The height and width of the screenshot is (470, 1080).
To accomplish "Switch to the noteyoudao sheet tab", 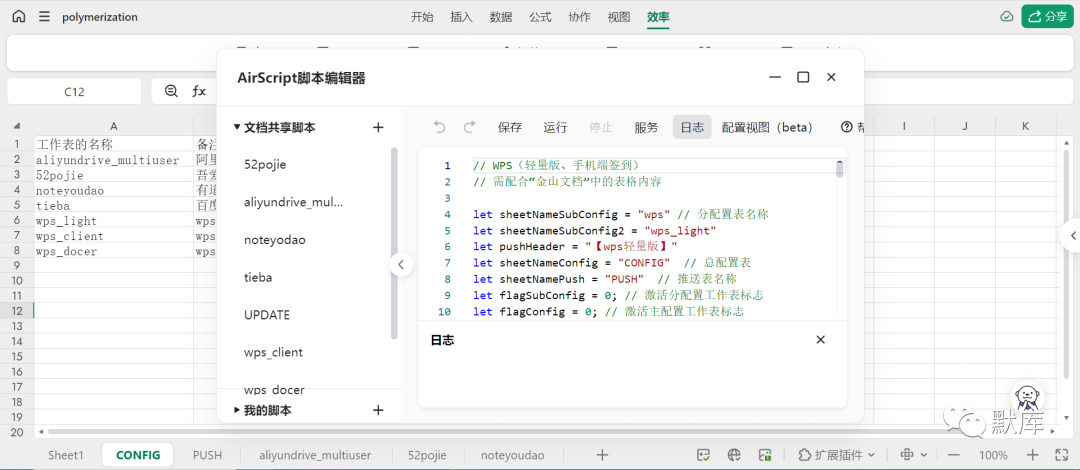I will click(512, 455).
